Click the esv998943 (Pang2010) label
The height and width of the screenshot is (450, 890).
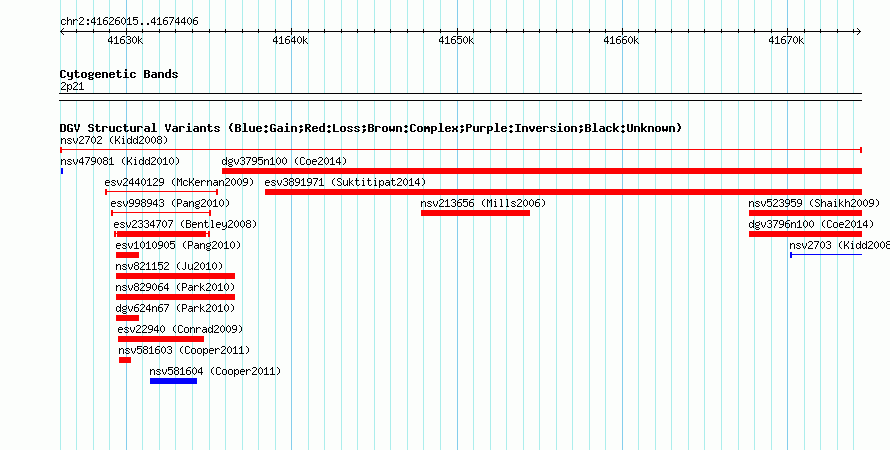pos(170,203)
